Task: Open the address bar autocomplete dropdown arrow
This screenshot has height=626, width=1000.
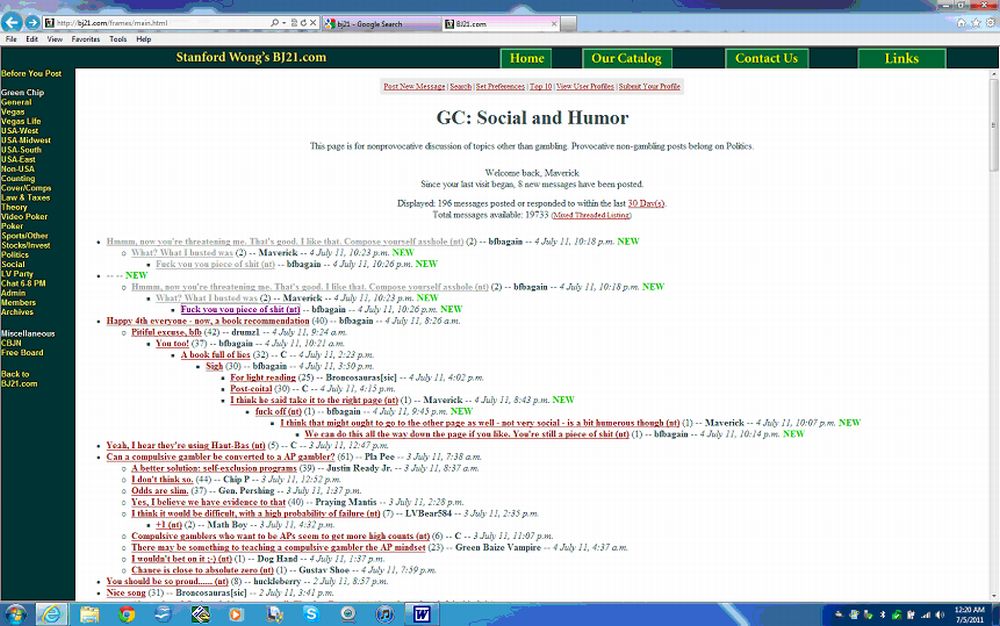Action: (284, 23)
